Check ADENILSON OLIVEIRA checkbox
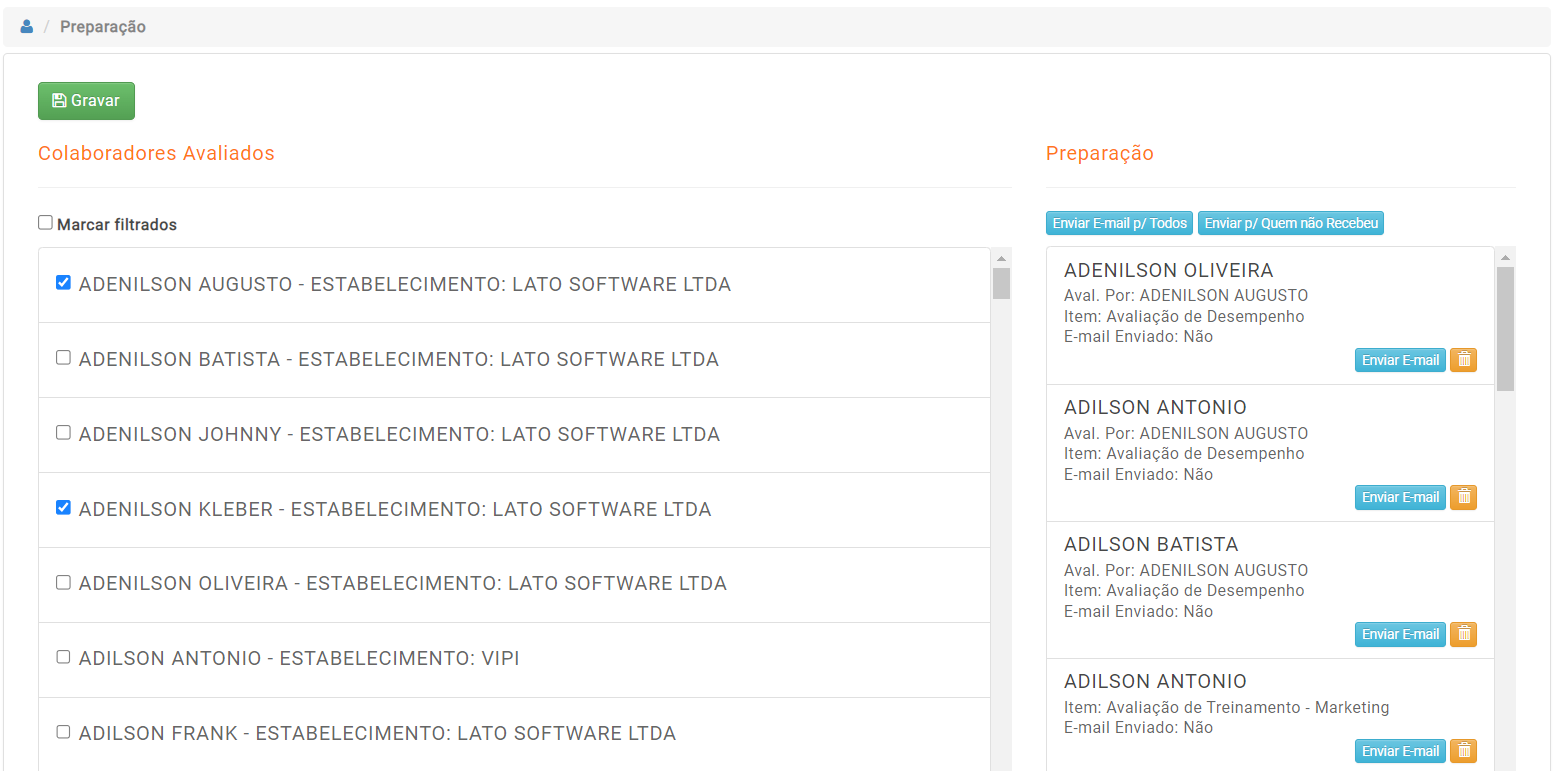Image resolution: width=1555 pixels, height=771 pixels. pyautogui.click(x=63, y=582)
